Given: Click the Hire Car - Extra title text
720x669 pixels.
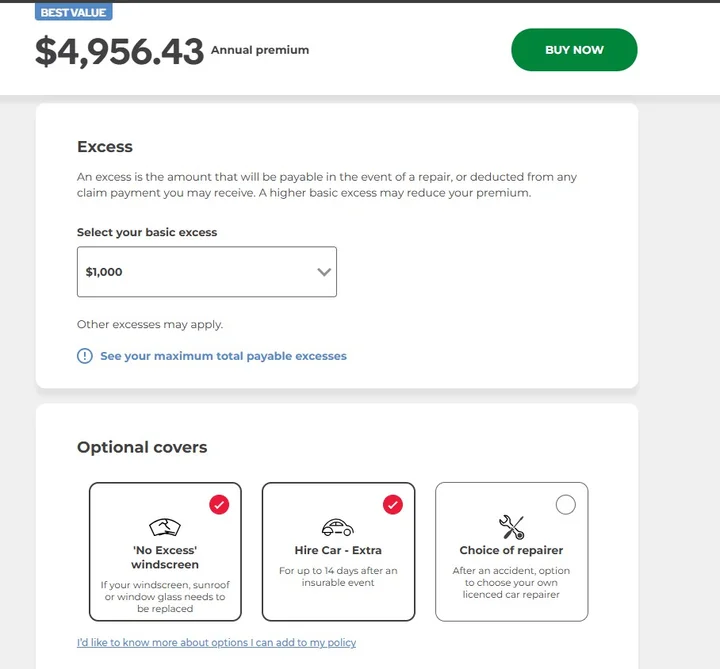Looking at the screenshot, I should [338, 550].
